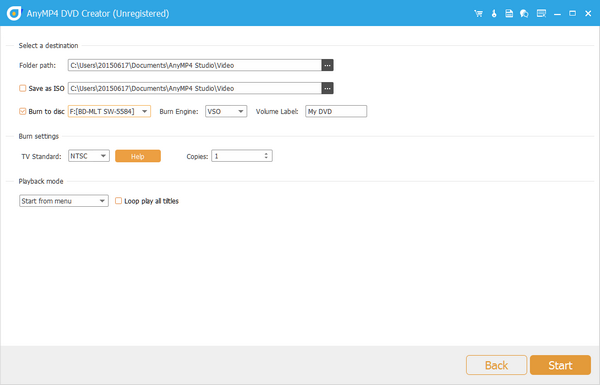The image size is (600, 385).
Task: Expand the Start from menu dropdown
Action: [x=64, y=201]
